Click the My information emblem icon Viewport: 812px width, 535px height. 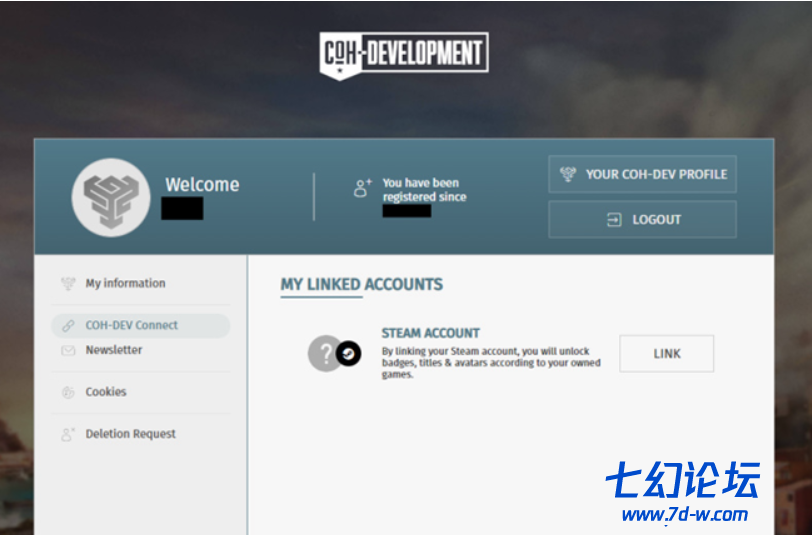click(68, 283)
